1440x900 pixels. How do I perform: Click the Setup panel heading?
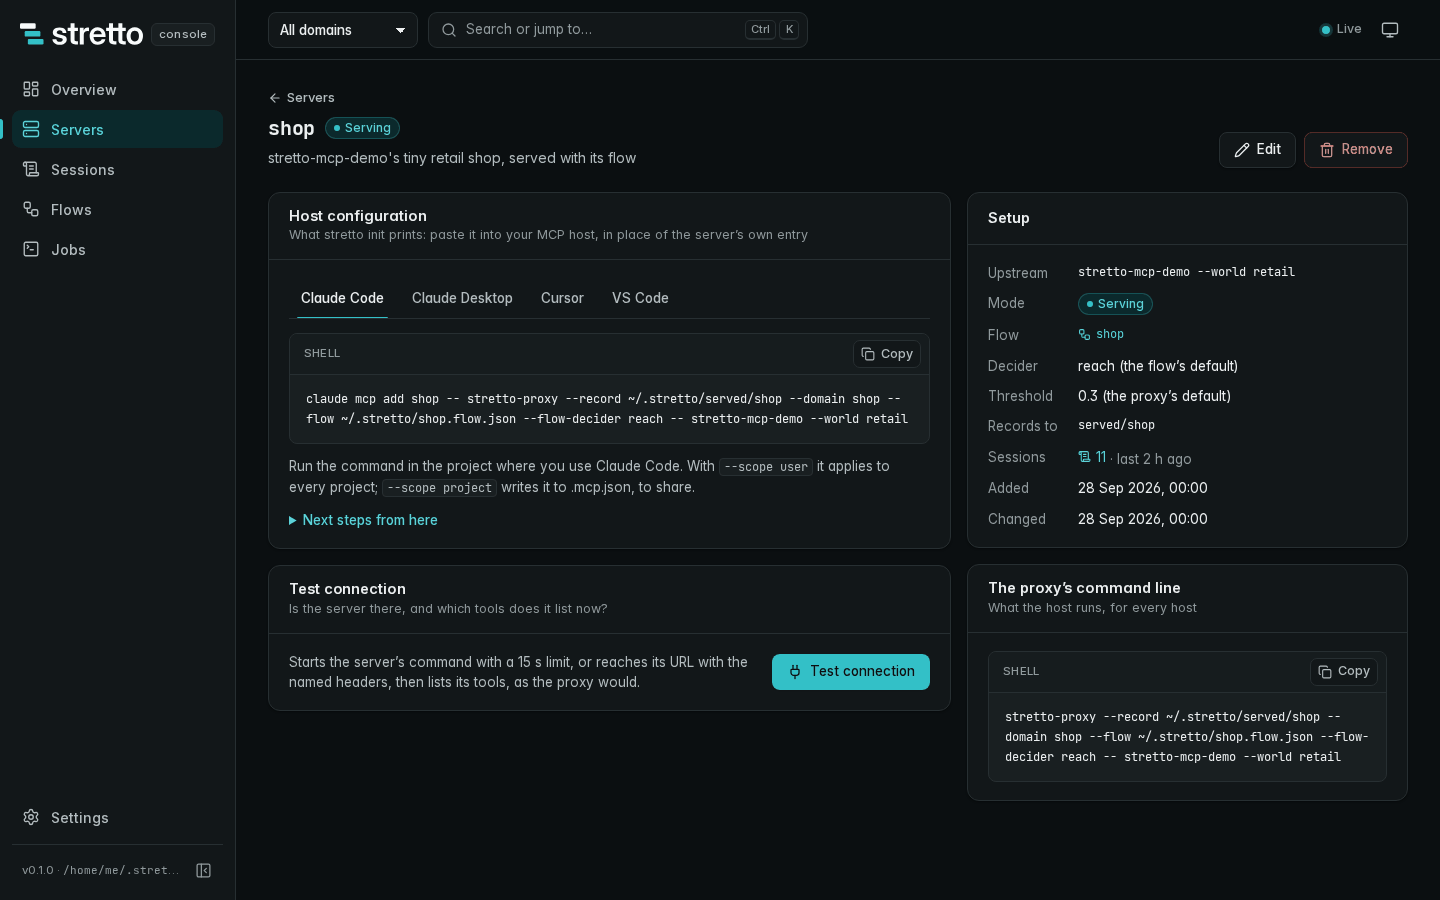[1008, 218]
